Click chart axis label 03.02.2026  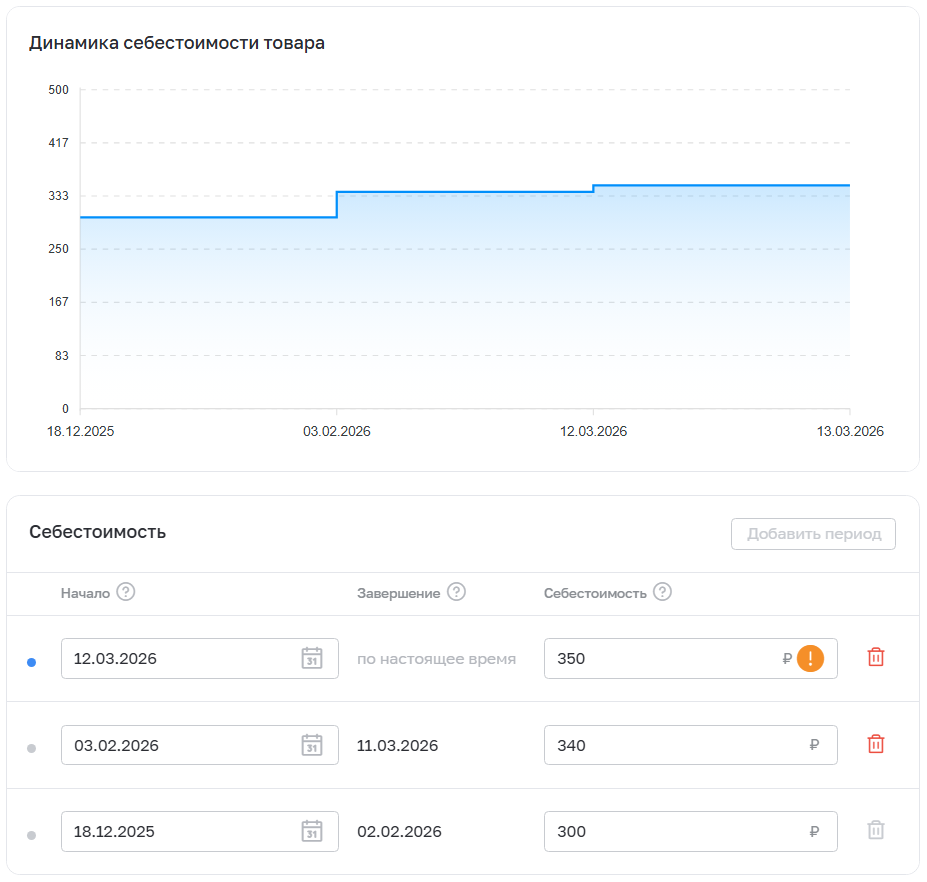pyautogui.click(x=337, y=431)
